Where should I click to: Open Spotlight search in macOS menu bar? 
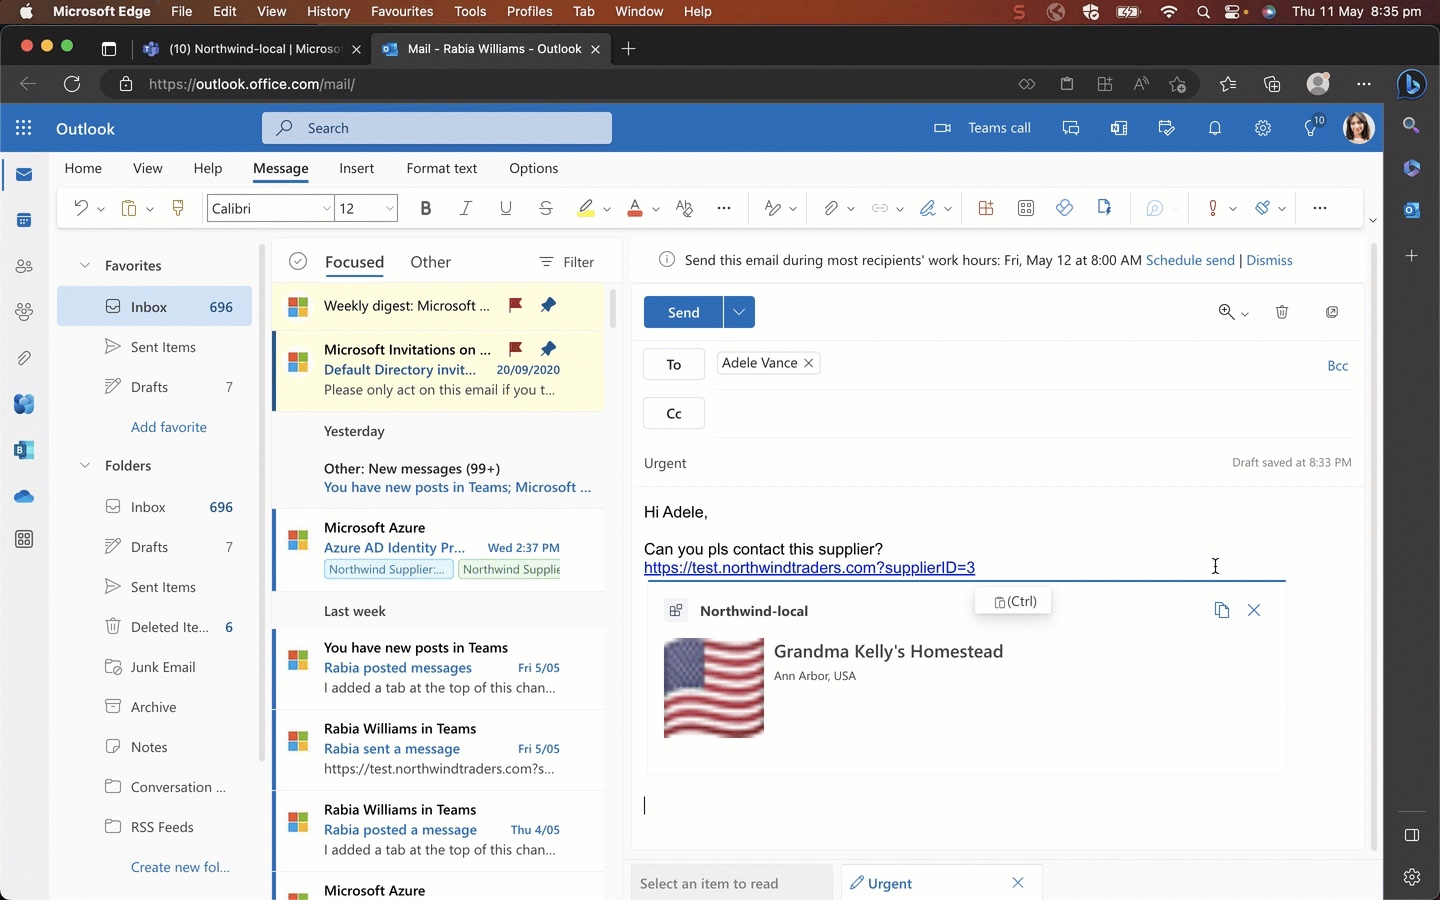click(1204, 12)
